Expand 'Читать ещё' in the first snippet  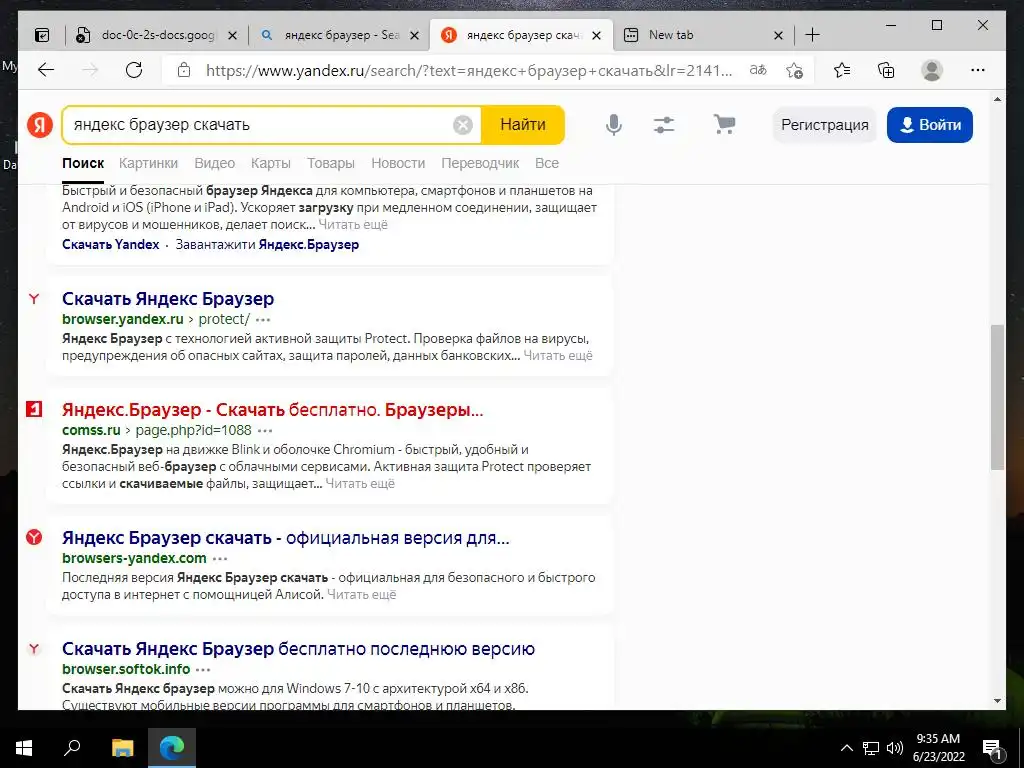click(353, 225)
